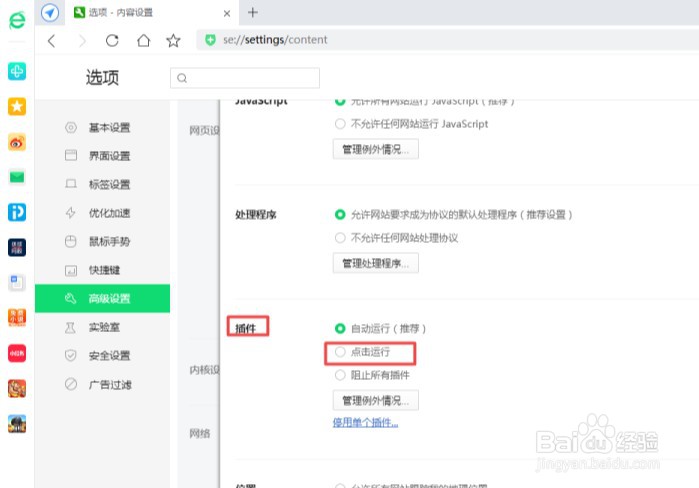Open 快捷键 in settings sidebar

pos(103,270)
